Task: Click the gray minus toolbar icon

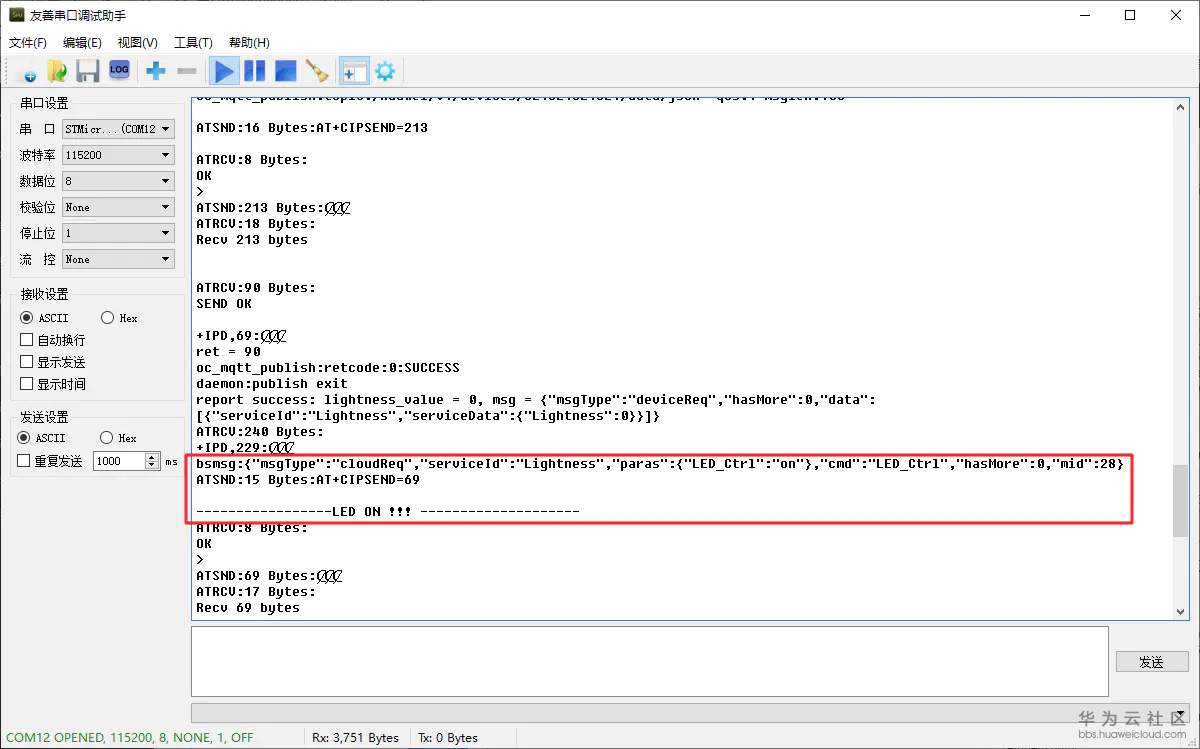Action: 186,71
